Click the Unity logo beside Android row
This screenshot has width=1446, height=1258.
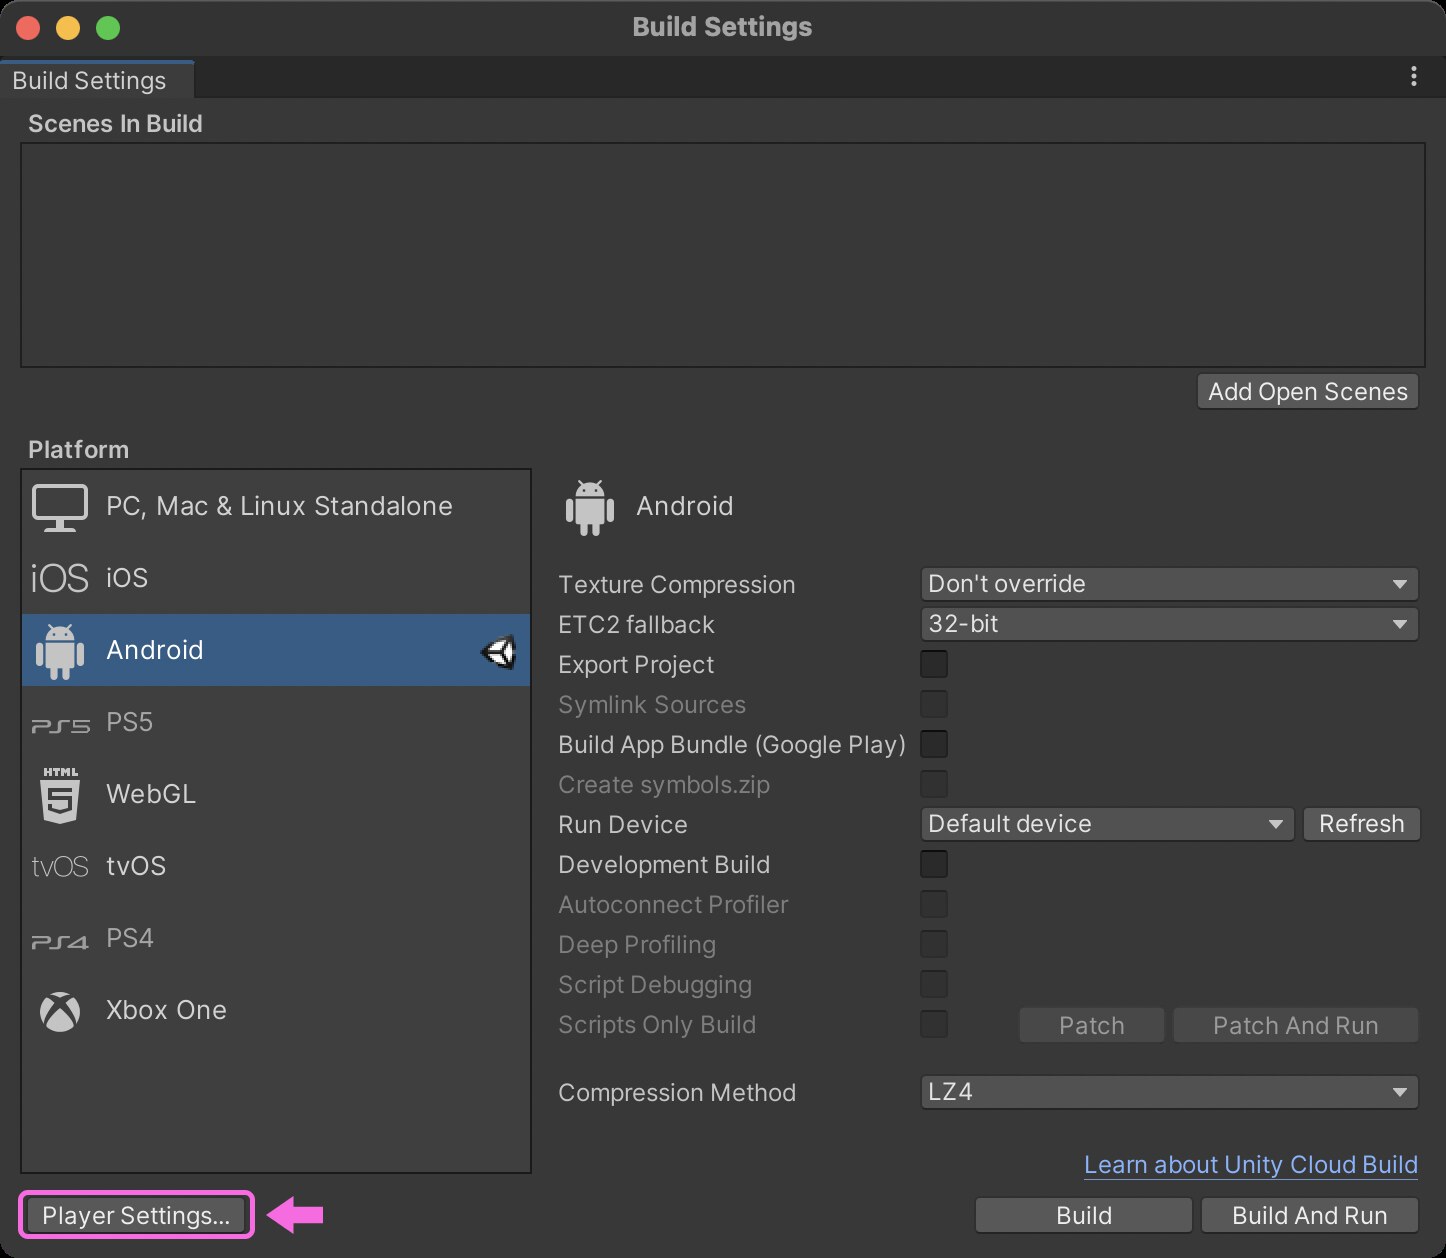499,652
